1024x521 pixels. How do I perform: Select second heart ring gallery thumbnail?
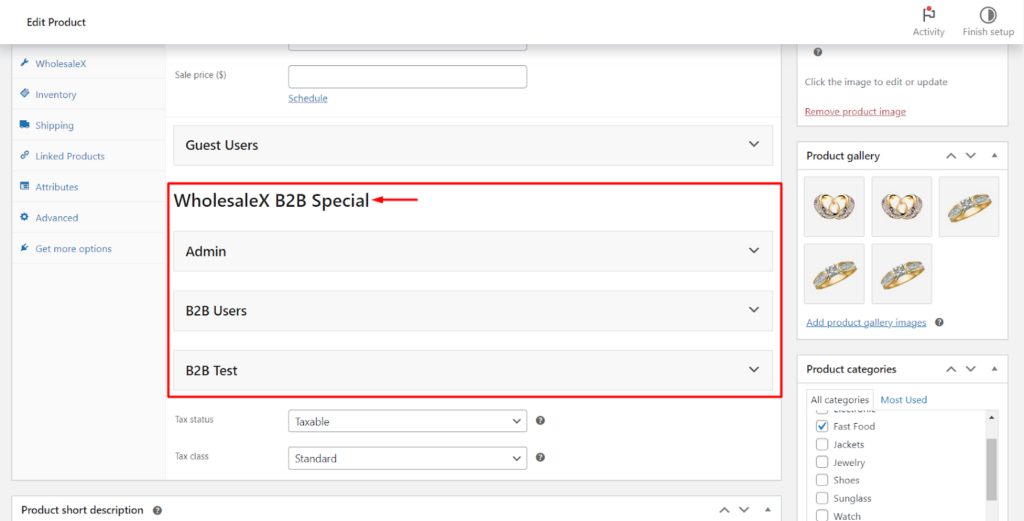click(x=901, y=206)
